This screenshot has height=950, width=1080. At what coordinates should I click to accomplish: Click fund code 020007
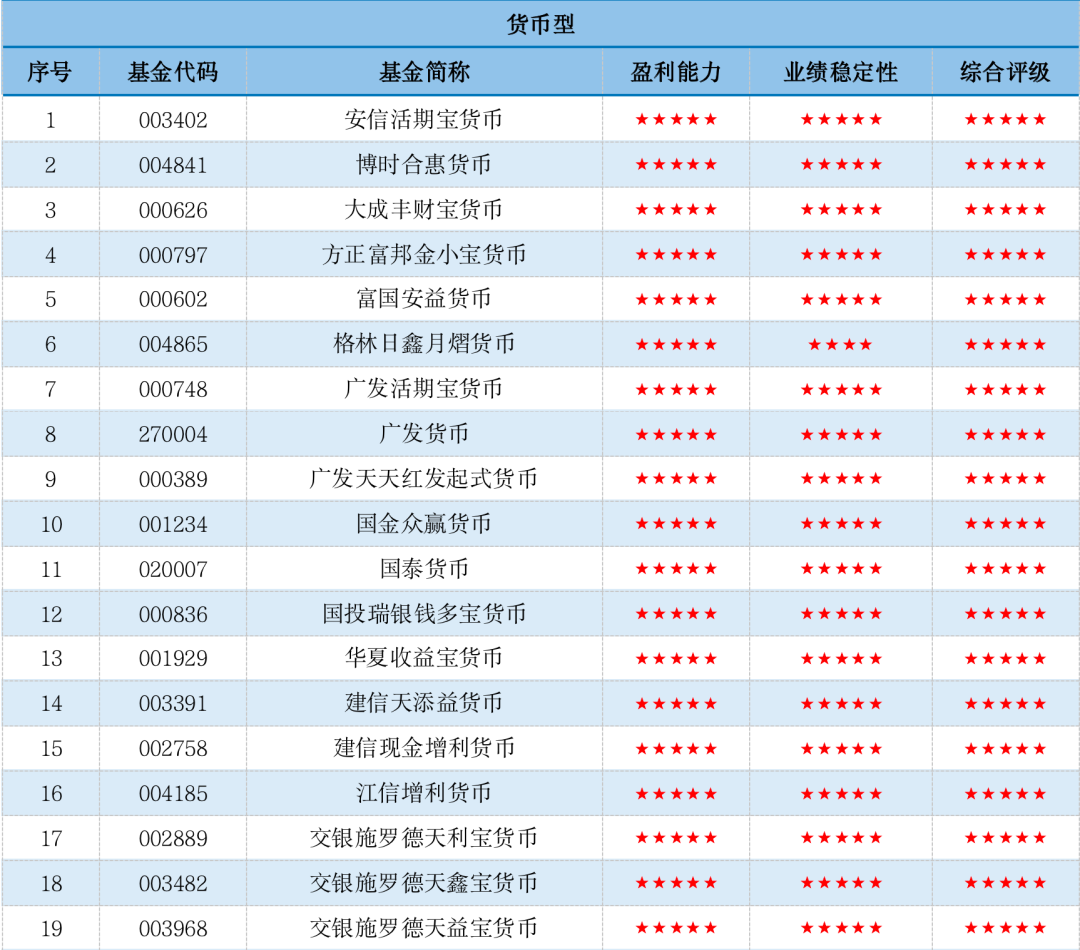coord(173,570)
